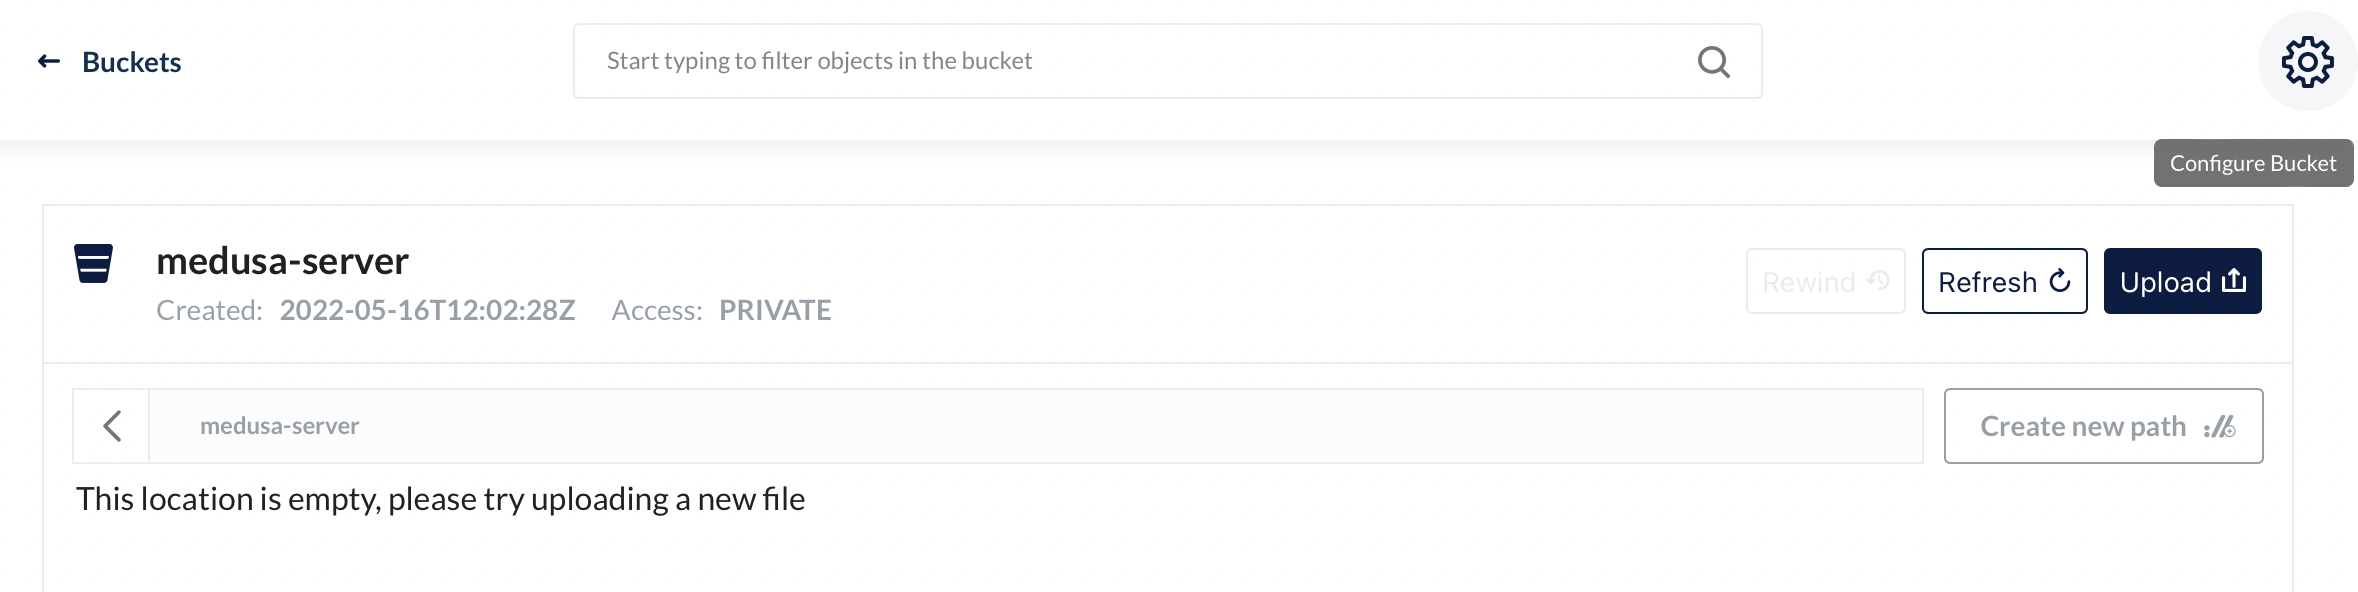
Task: Click the back arrow next to Buckets
Action: click(47, 60)
